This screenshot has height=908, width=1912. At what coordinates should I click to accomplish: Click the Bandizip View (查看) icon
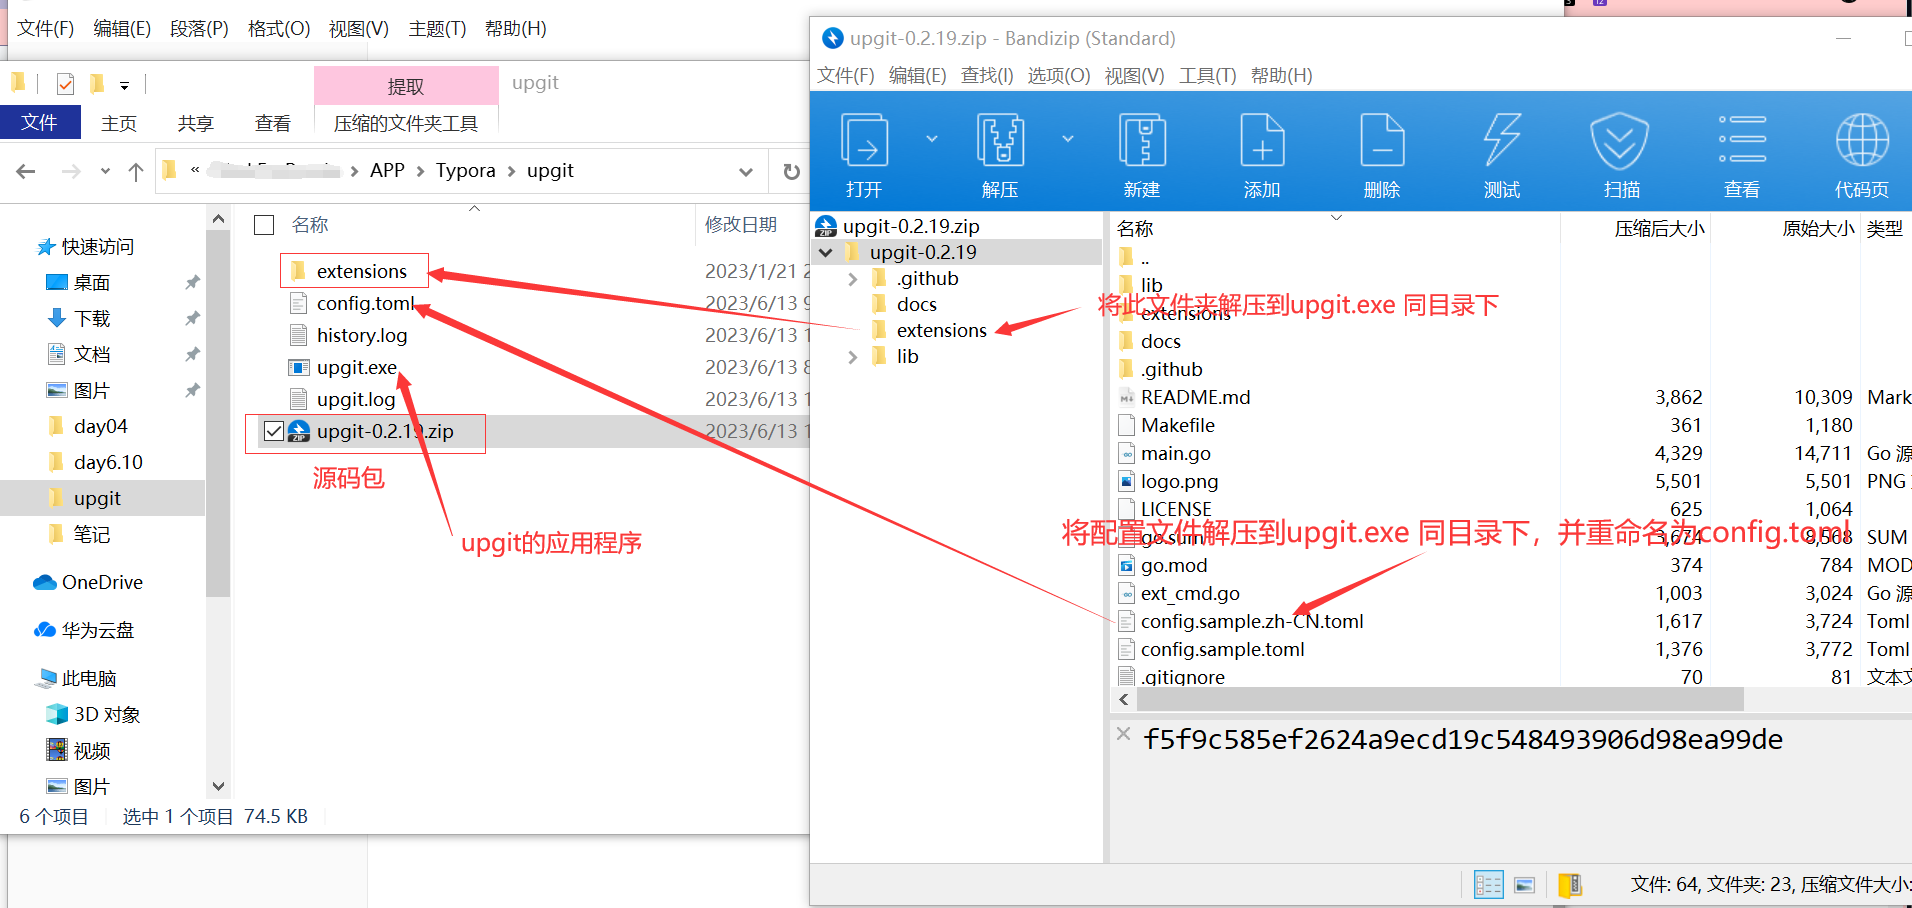point(1742,140)
